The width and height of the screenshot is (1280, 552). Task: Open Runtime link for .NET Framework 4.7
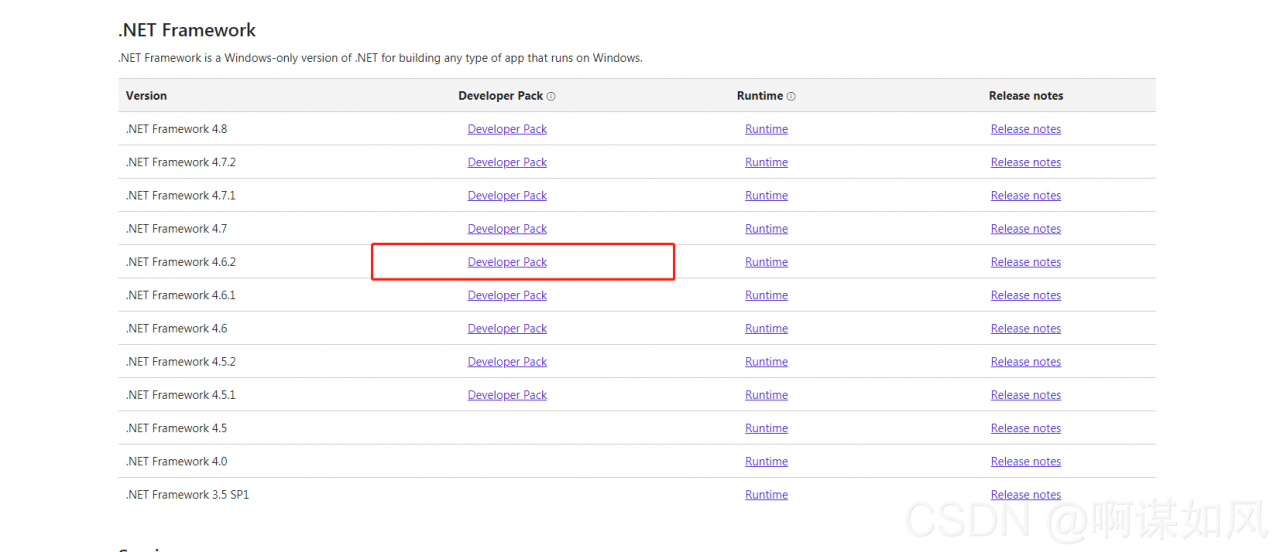click(766, 228)
